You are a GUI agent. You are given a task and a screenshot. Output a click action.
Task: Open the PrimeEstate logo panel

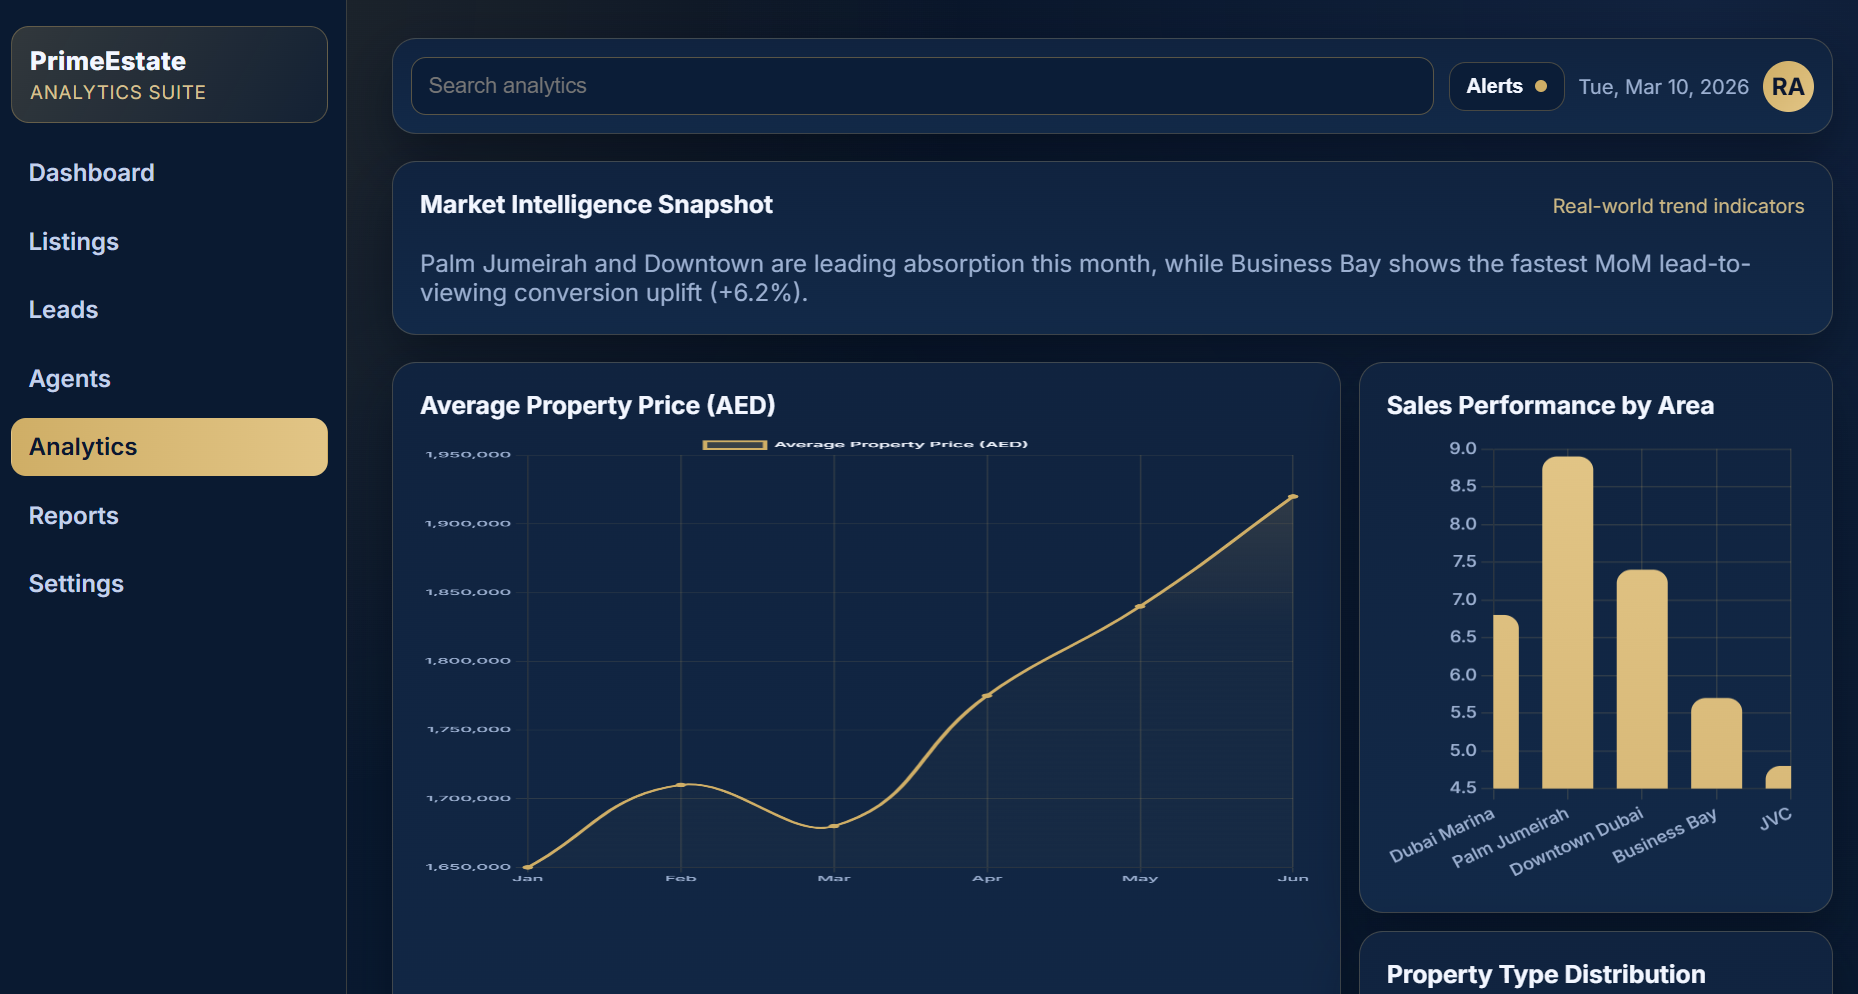[168, 74]
